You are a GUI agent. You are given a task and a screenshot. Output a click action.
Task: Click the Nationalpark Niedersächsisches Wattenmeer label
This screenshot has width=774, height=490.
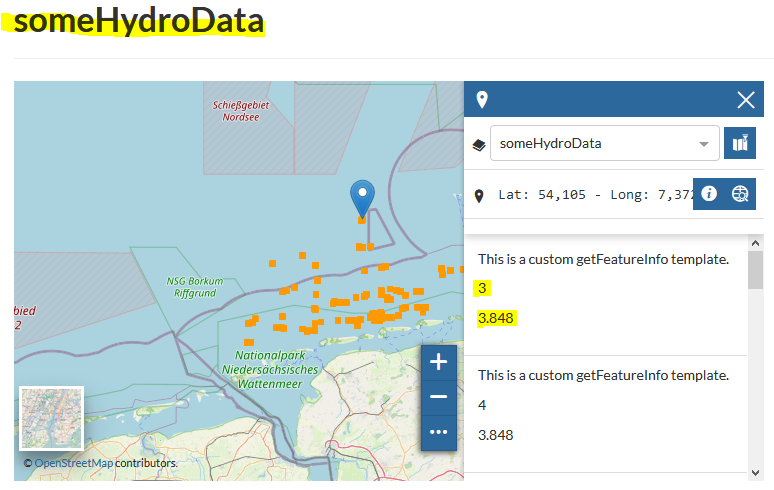click(270, 370)
